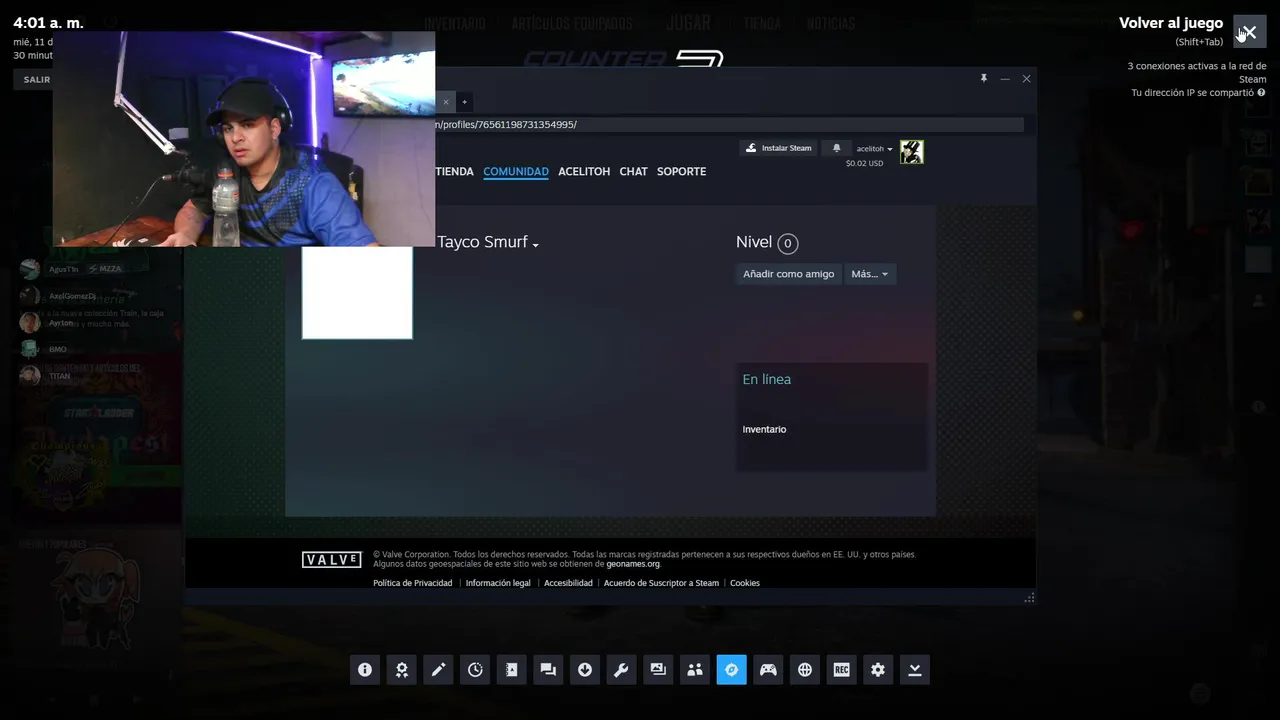The width and height of the screenshot is (1280, 720).
Task: Open Información legal link
Action: 498,583
